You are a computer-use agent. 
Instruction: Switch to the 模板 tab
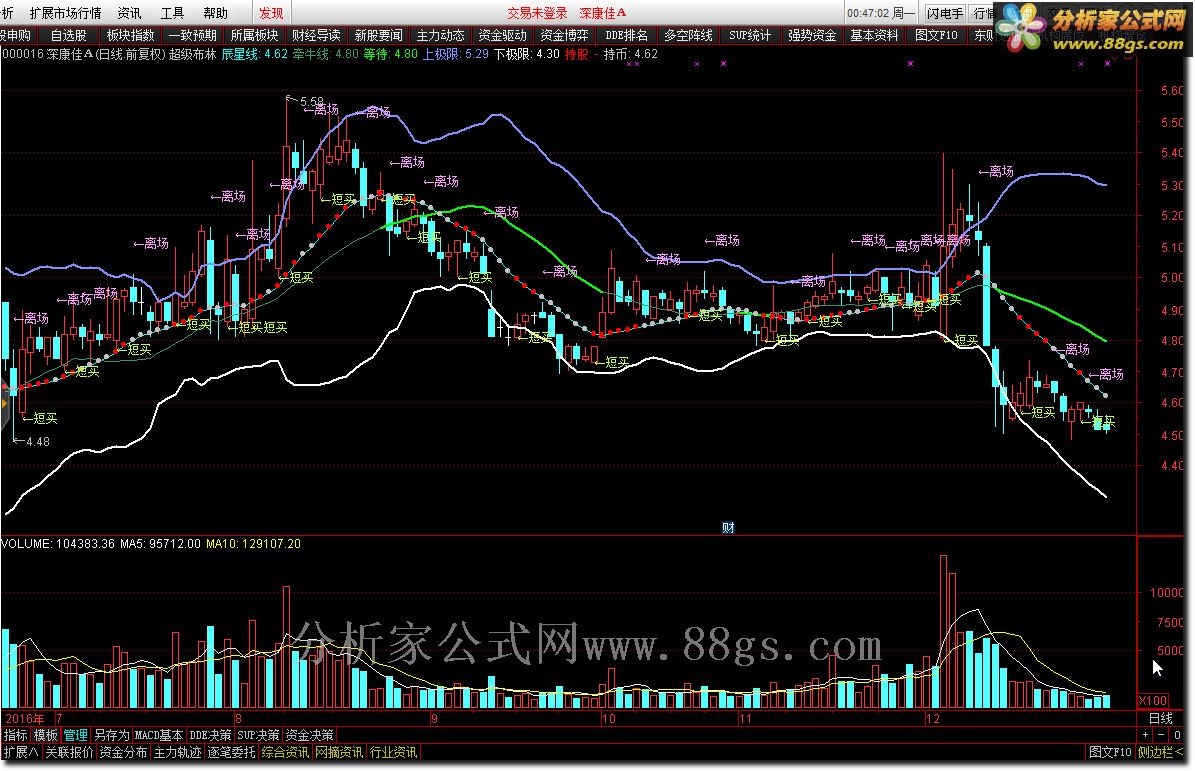46,735
